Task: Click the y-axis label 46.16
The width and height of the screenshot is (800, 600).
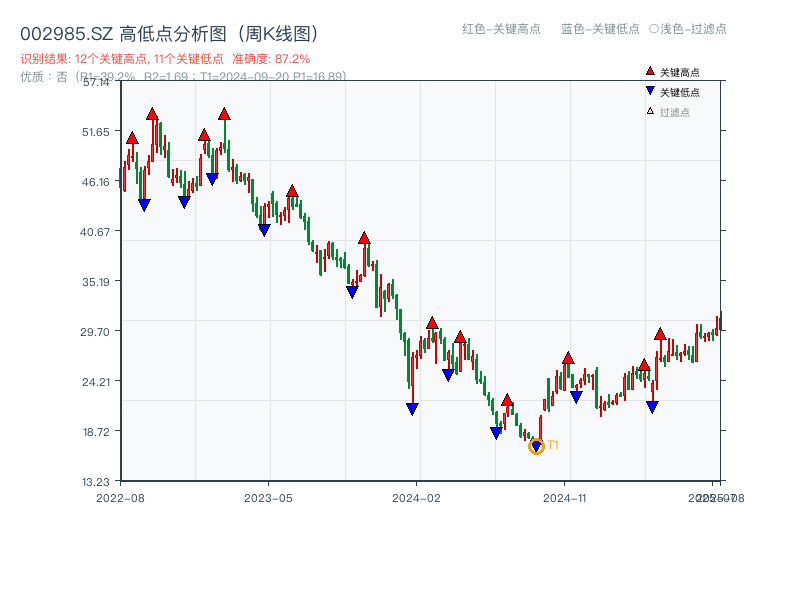Action: [96, 182]
